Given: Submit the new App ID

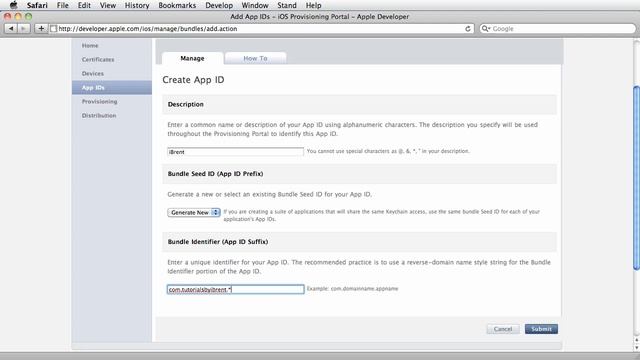Looking at the screenshot, I should pyautogui.click(x=541, y=329).
